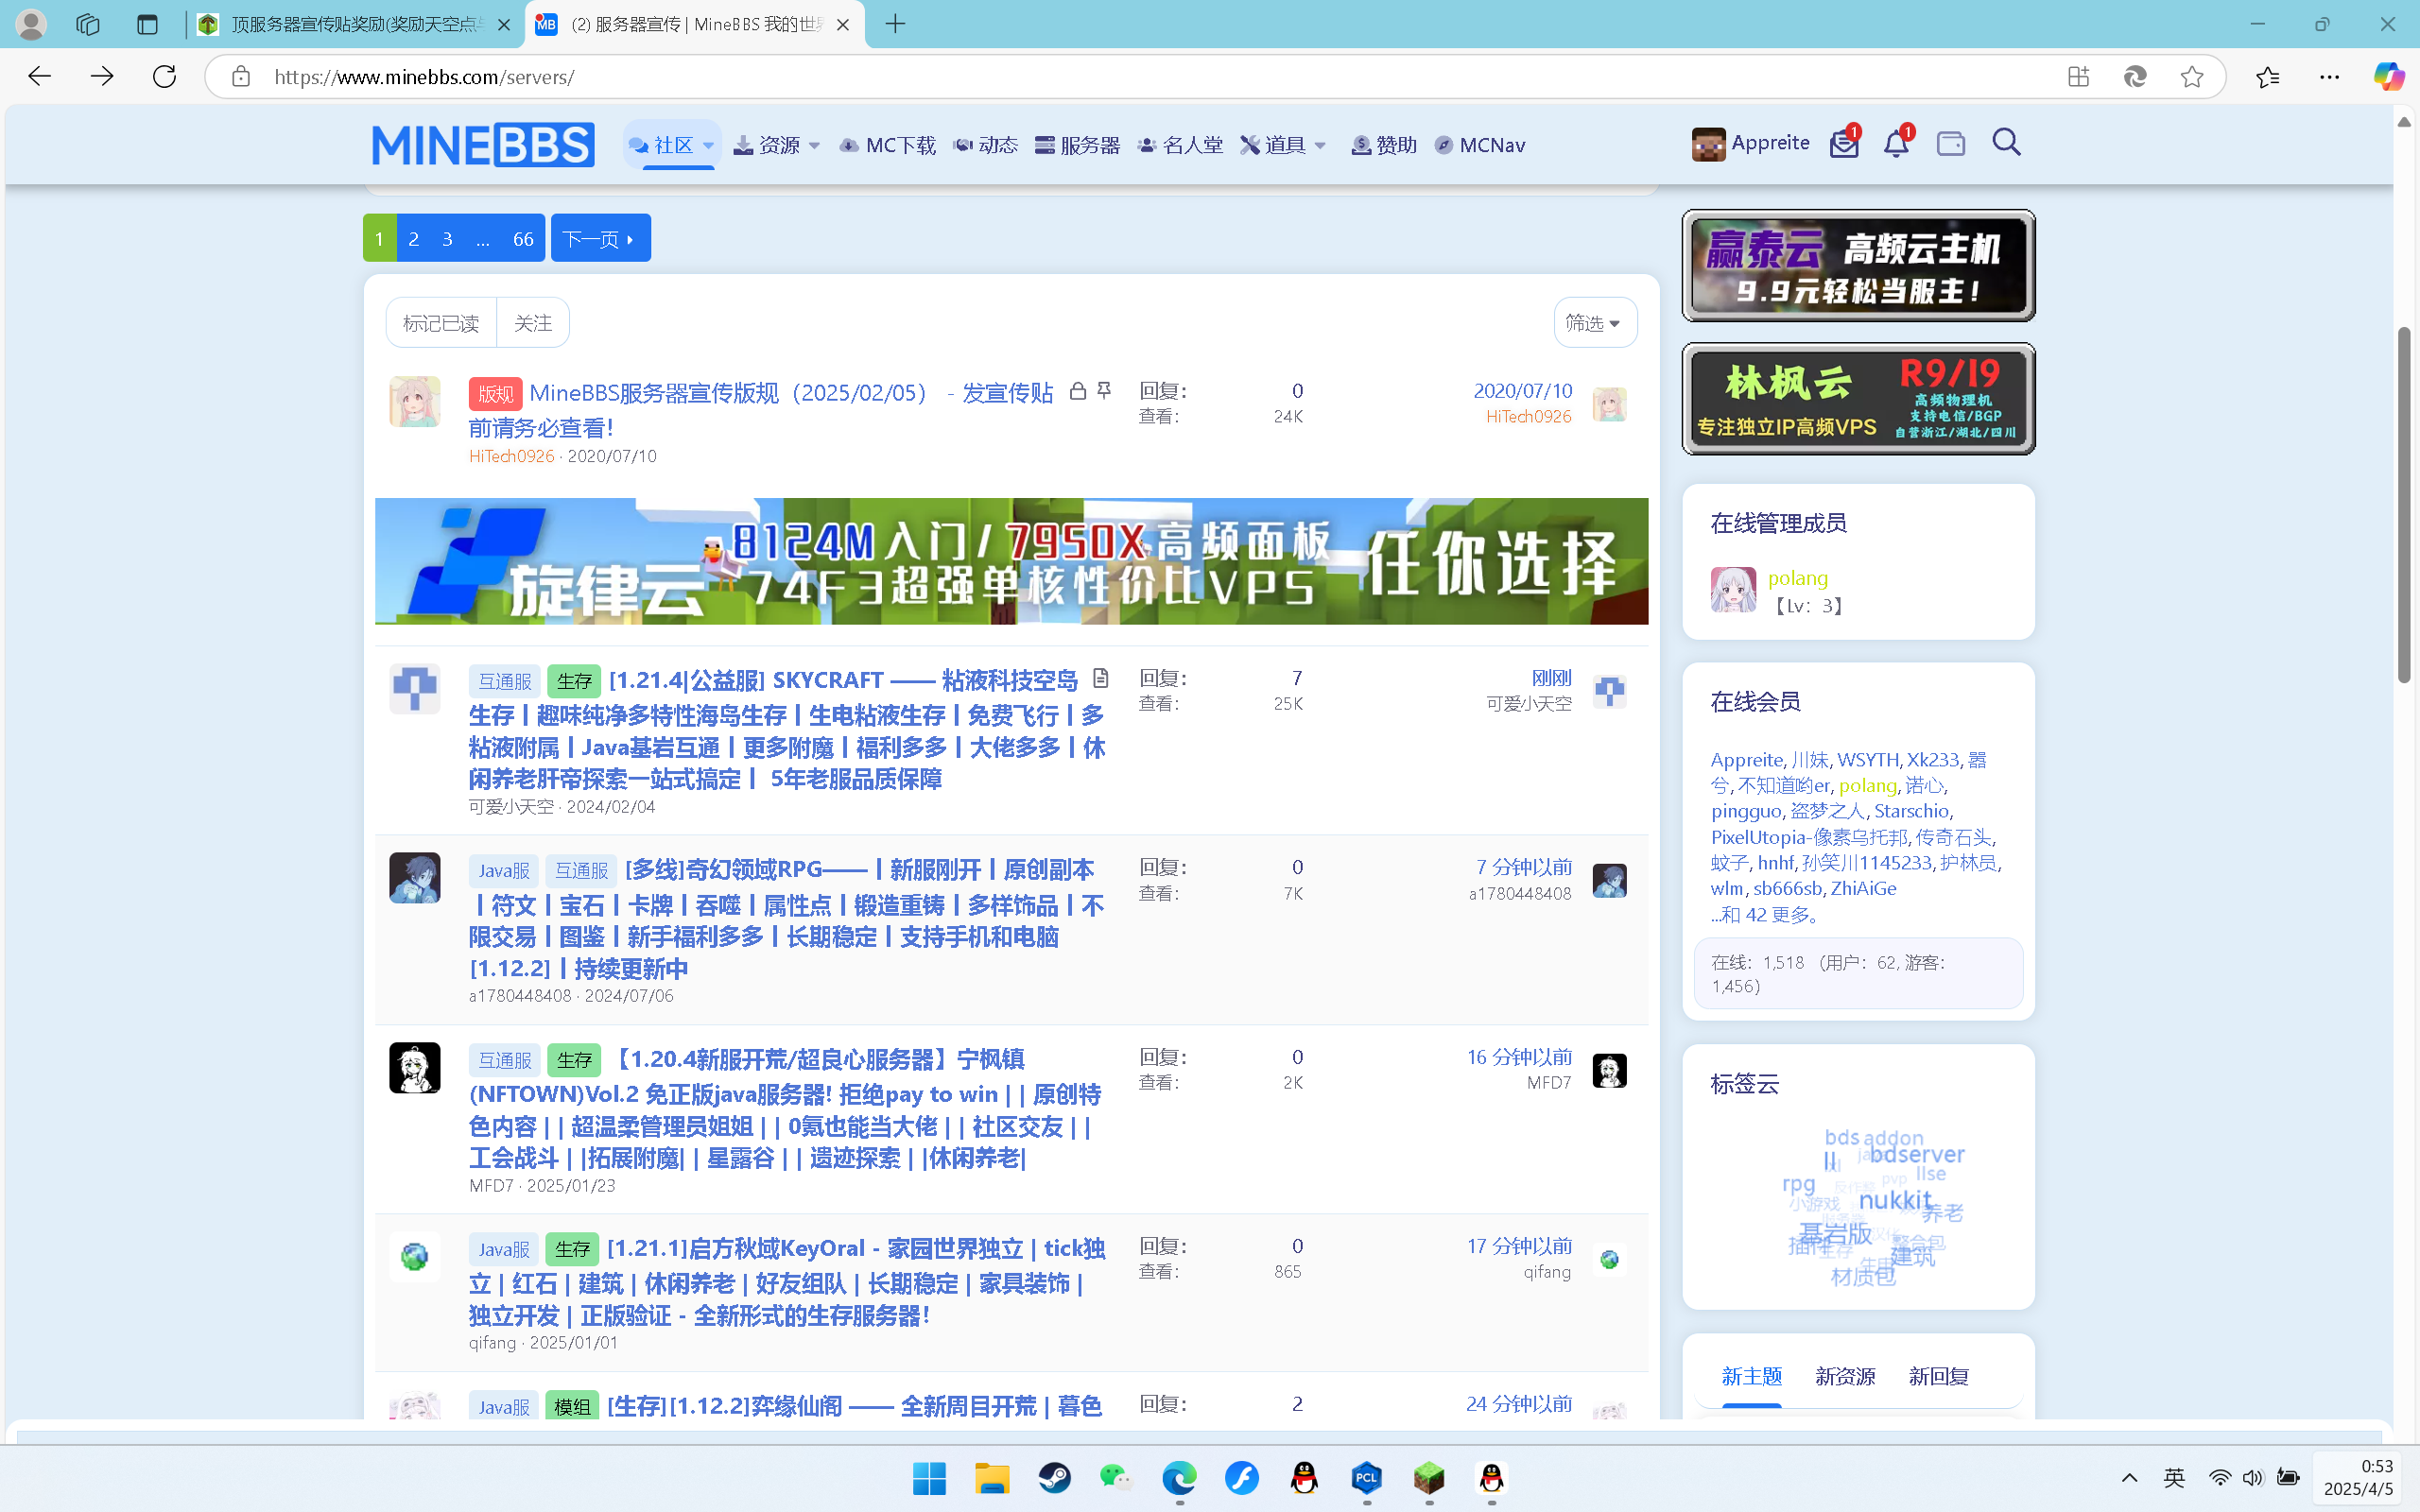Open the 名人堂 menu item

coord(1180,146)
